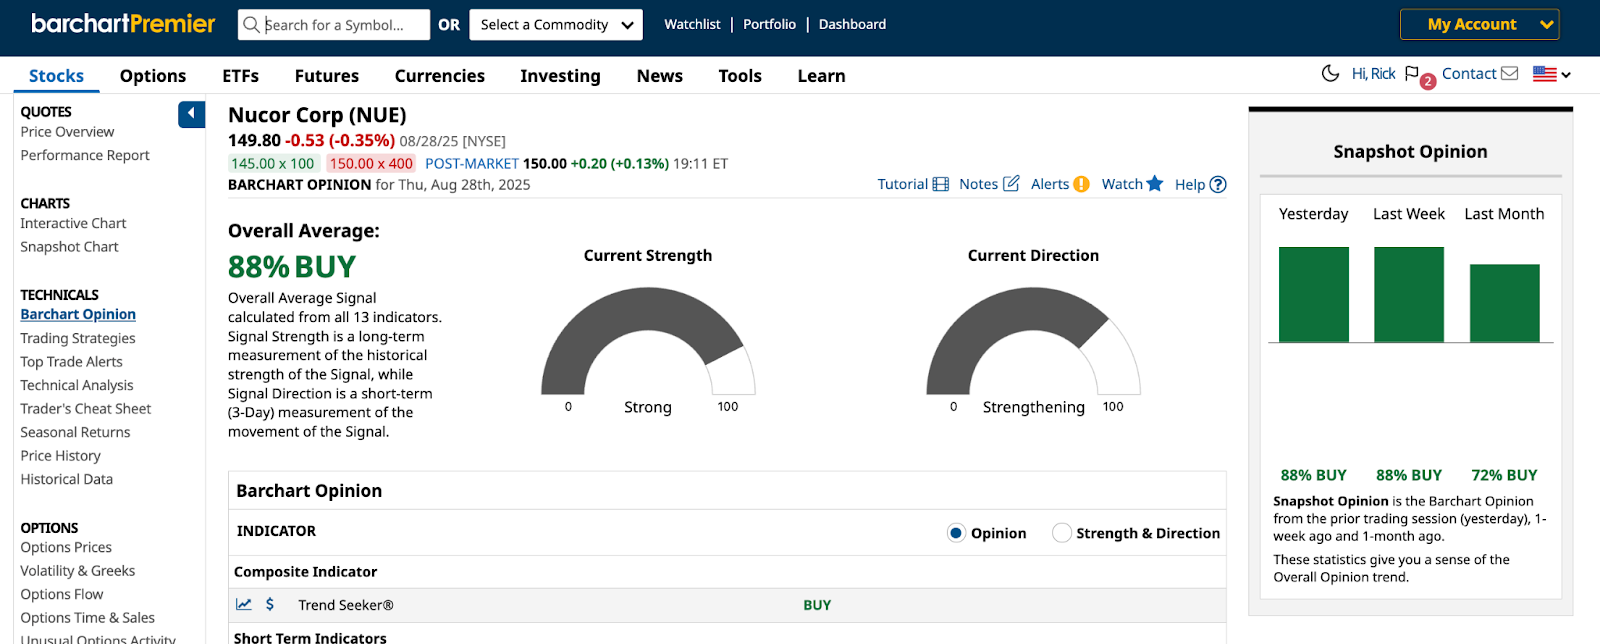Click Trend Seeker BUY value

[x=817, y=605]
